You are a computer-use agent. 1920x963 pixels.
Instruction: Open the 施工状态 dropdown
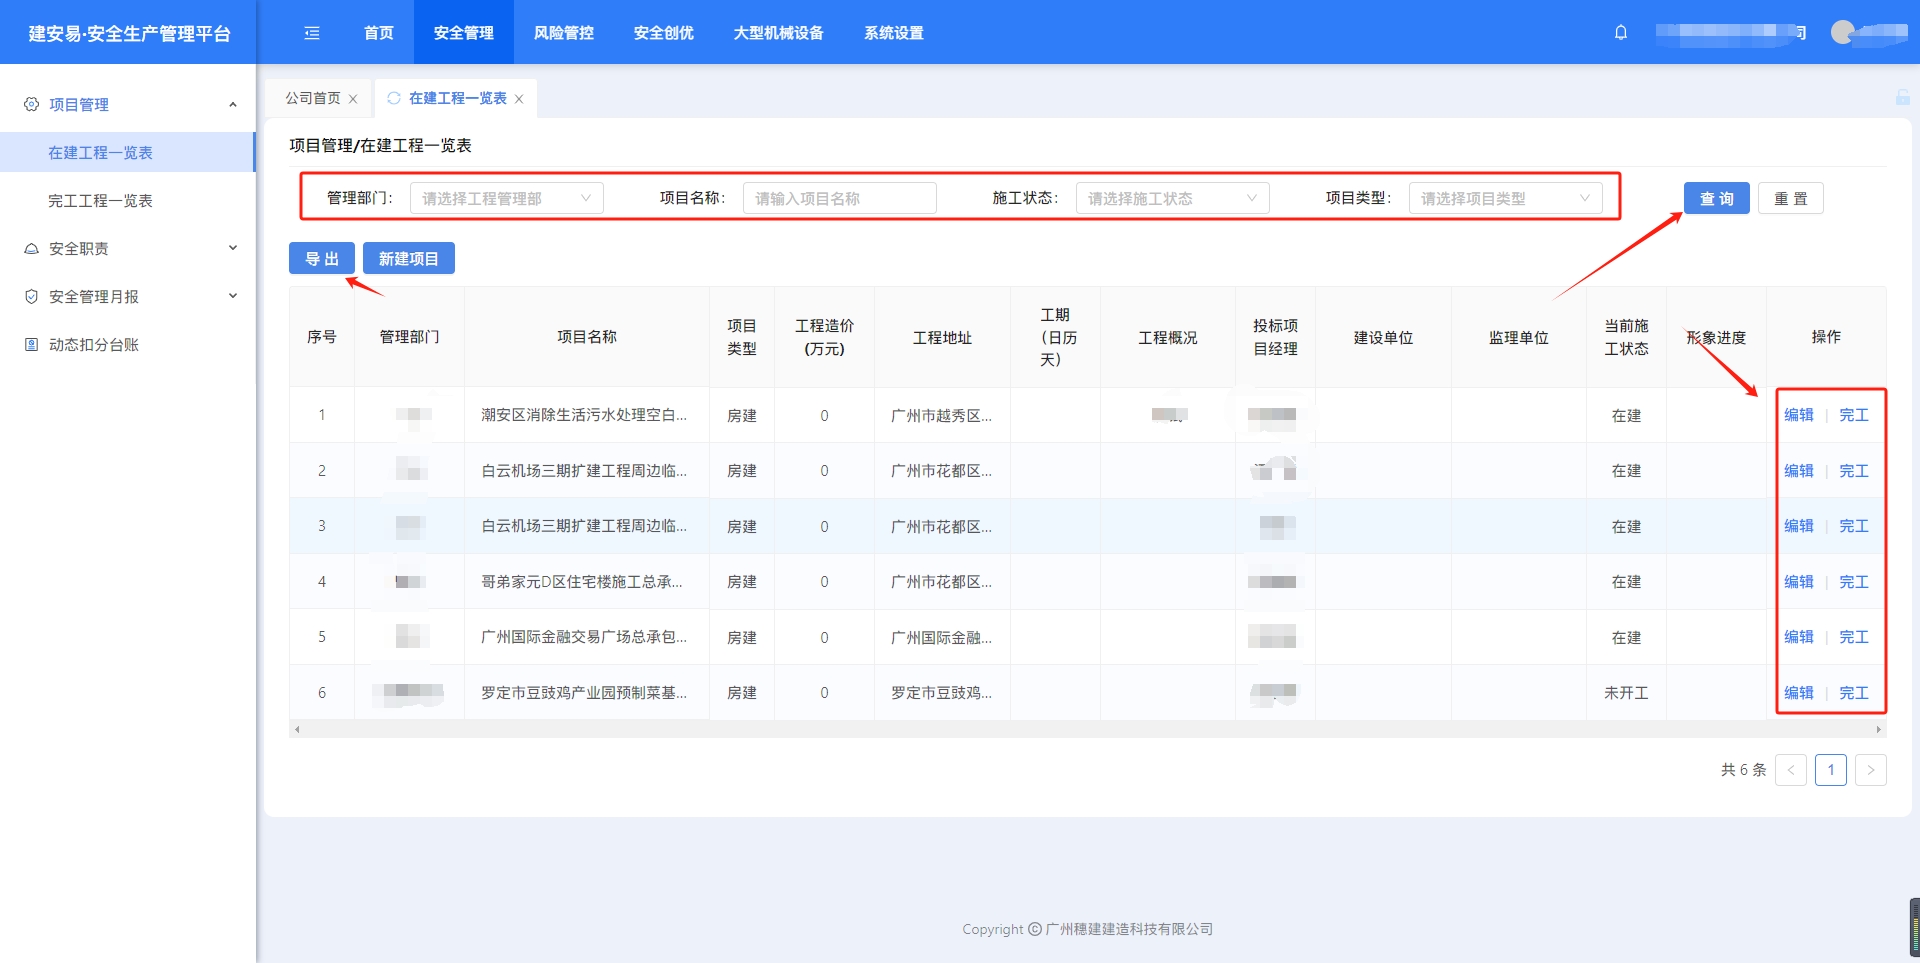click(1172, 198)
